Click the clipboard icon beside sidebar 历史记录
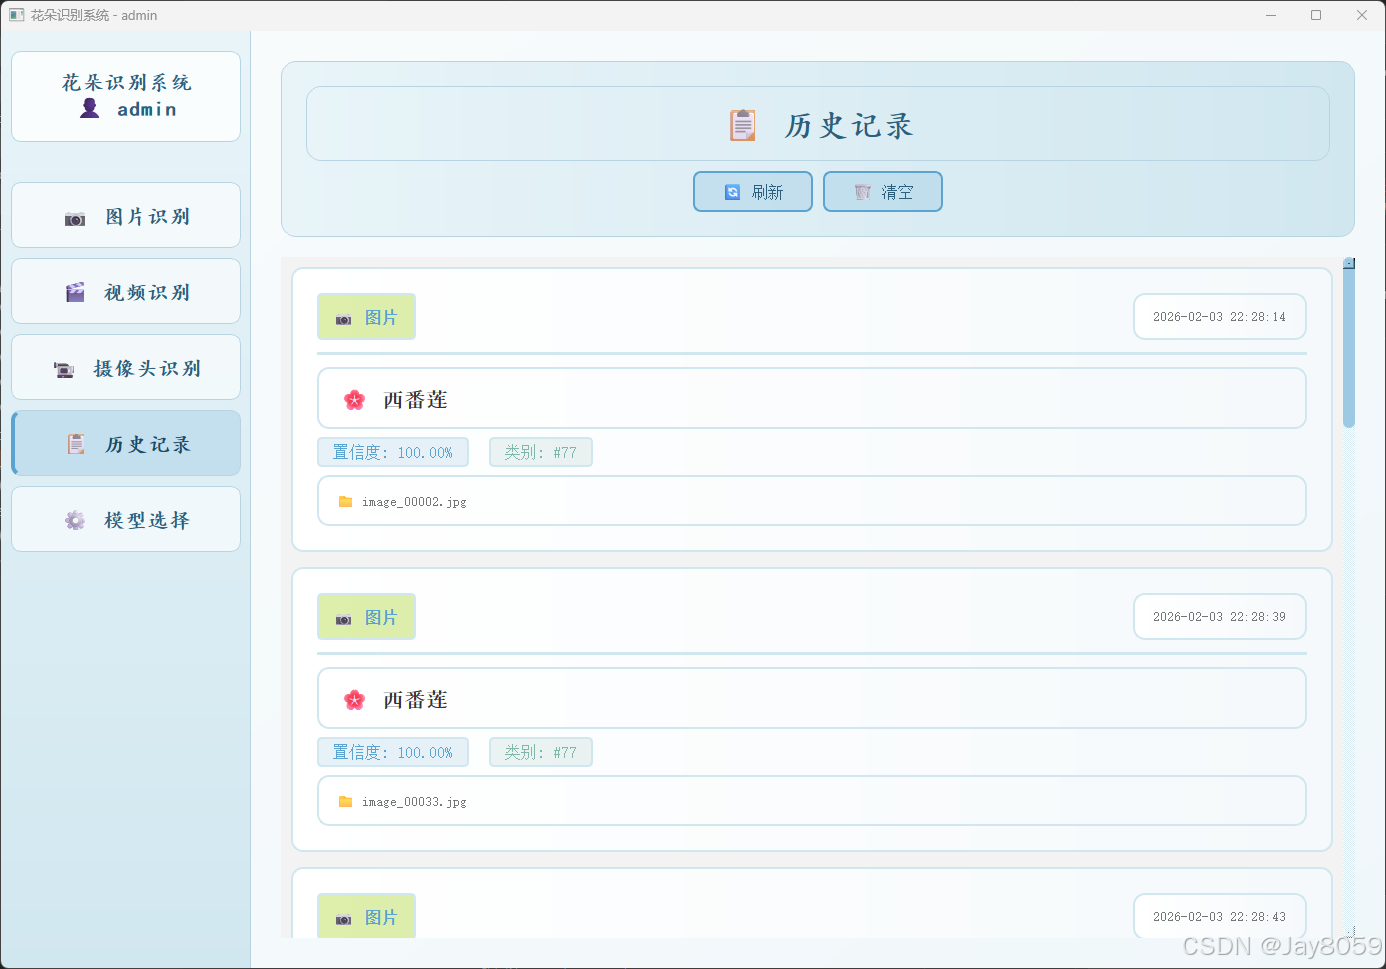Image resolution: width=1386 pixels, height=969 pixels. click(76, 444)
